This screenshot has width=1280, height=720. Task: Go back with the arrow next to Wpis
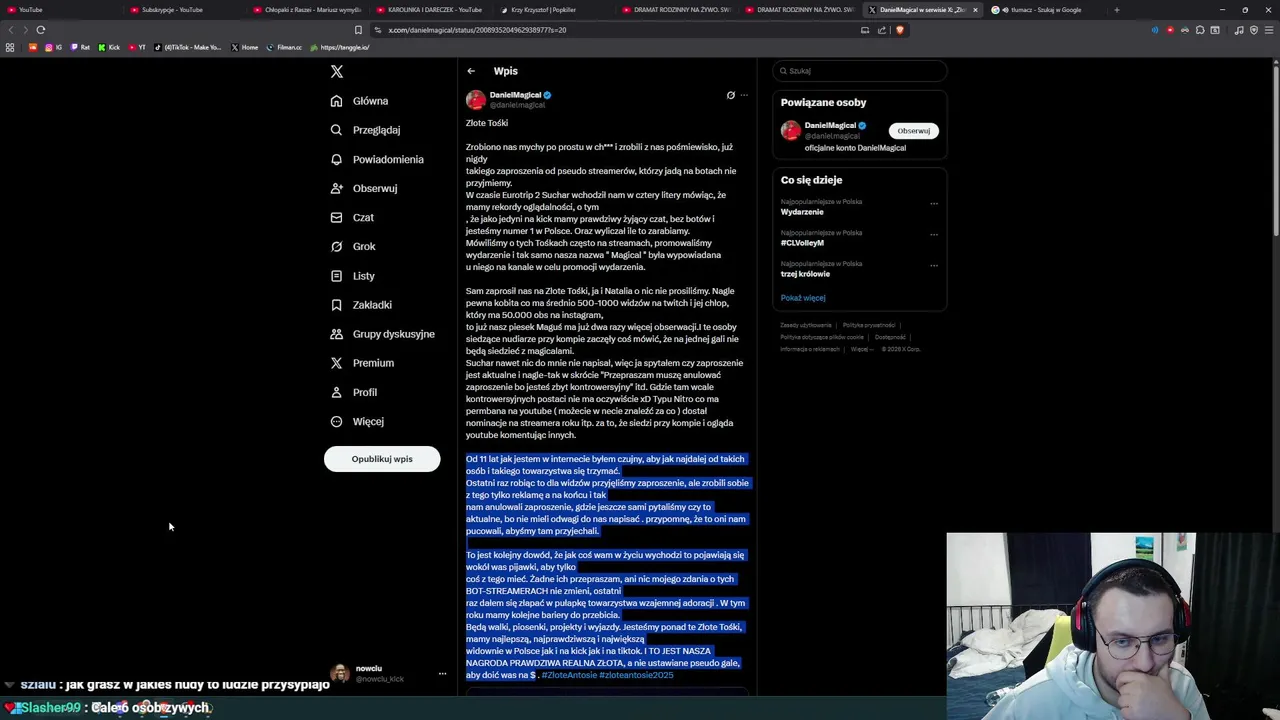point(471,71)
